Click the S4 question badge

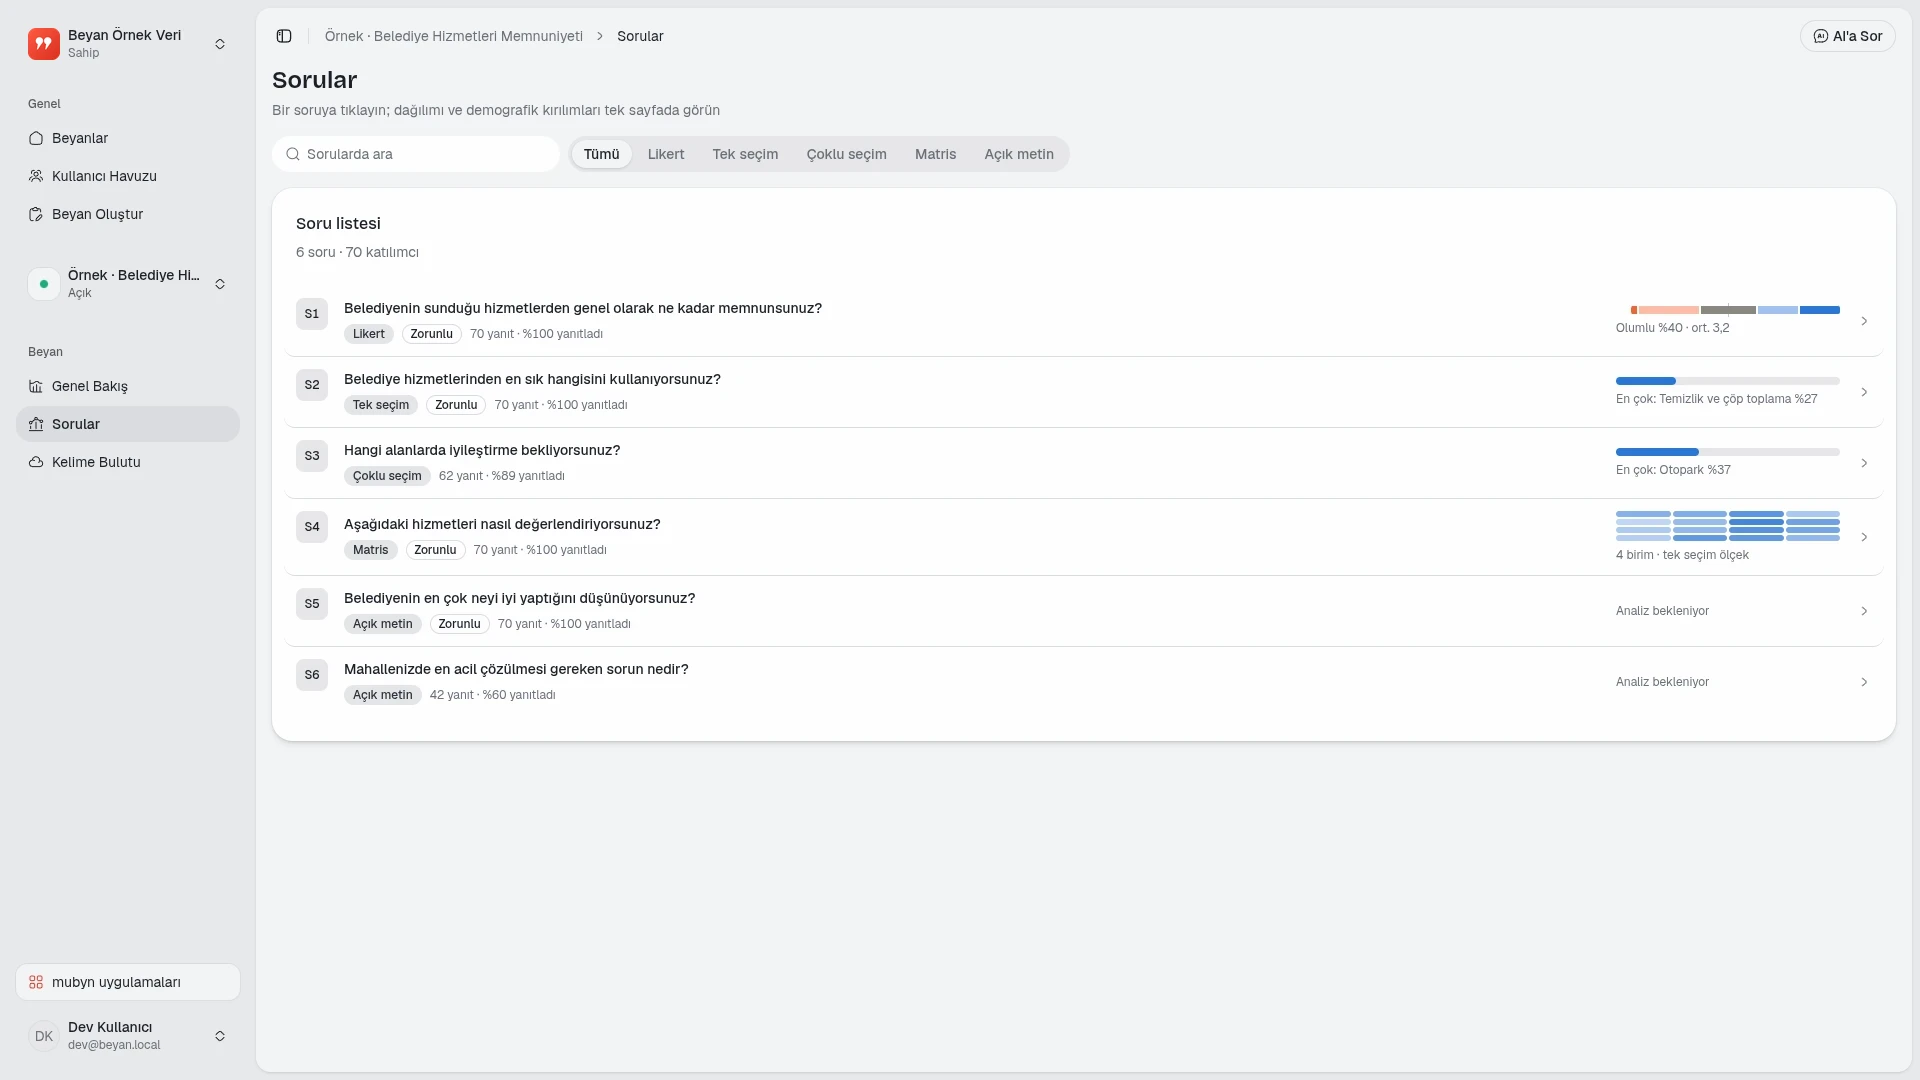click(312, 527)
